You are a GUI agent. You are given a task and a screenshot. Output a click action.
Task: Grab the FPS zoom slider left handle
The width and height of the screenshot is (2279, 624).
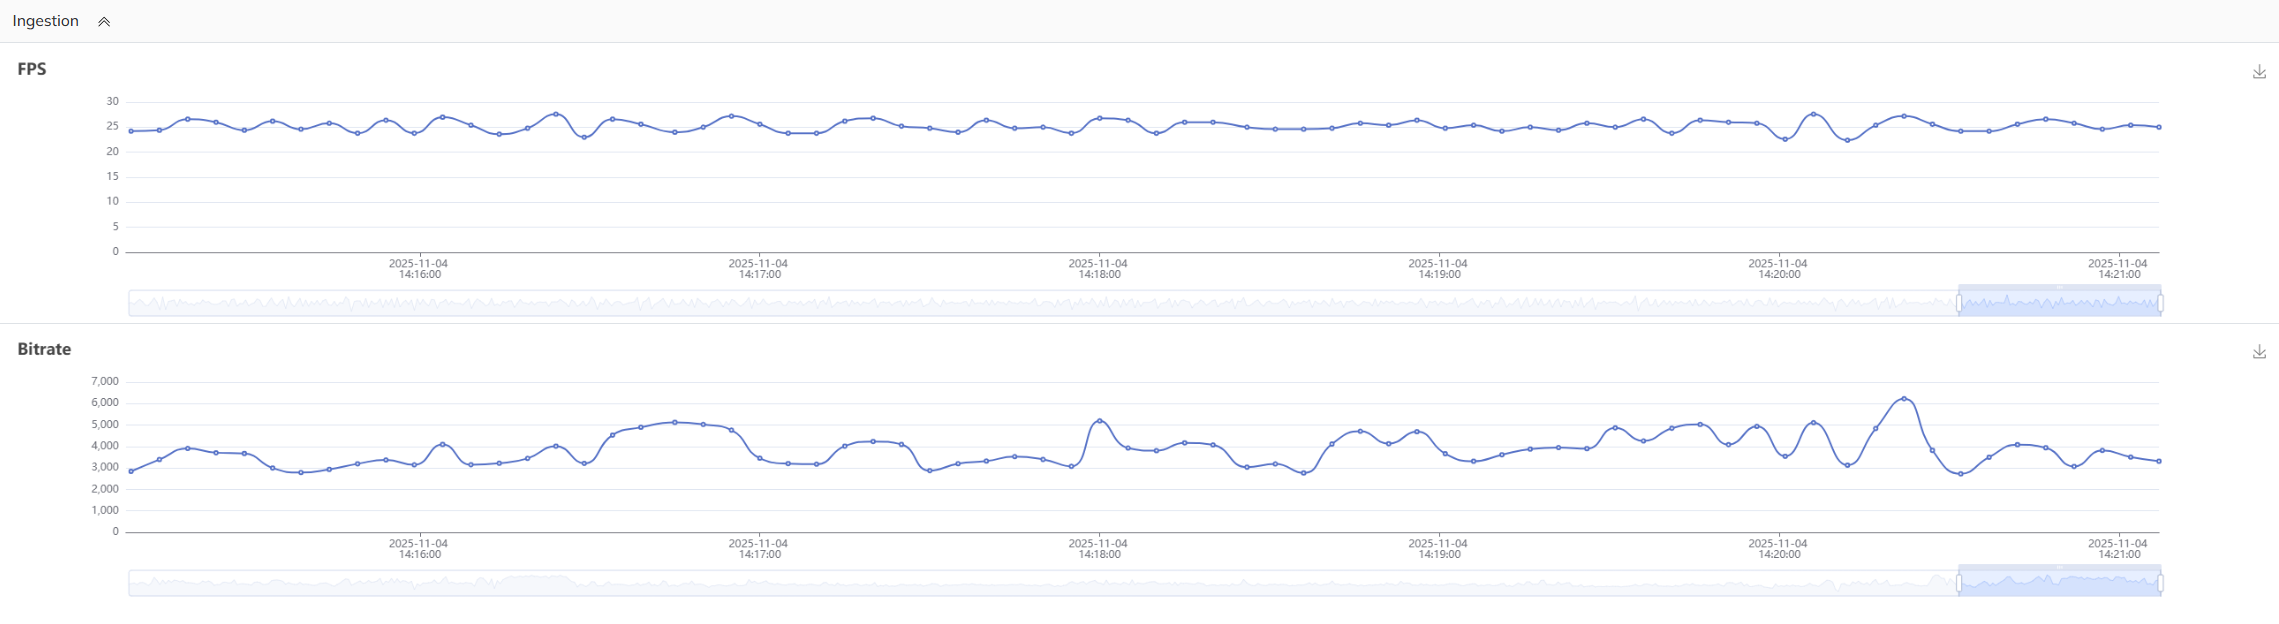point(1959,303)
